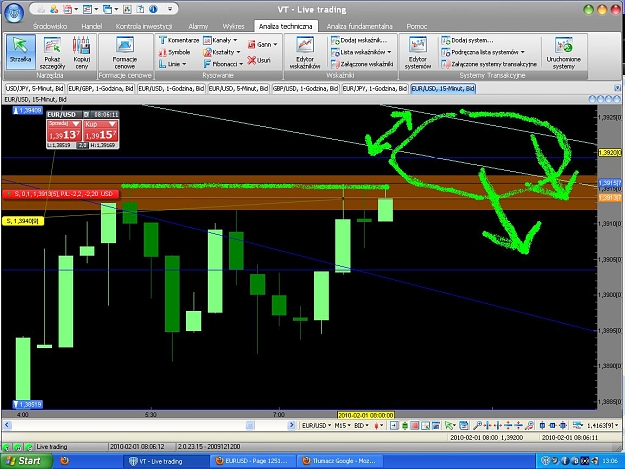Screen dimensions: 625x469
Task: Click the red square icon in chart toolbar
Action: click(415, 426)
